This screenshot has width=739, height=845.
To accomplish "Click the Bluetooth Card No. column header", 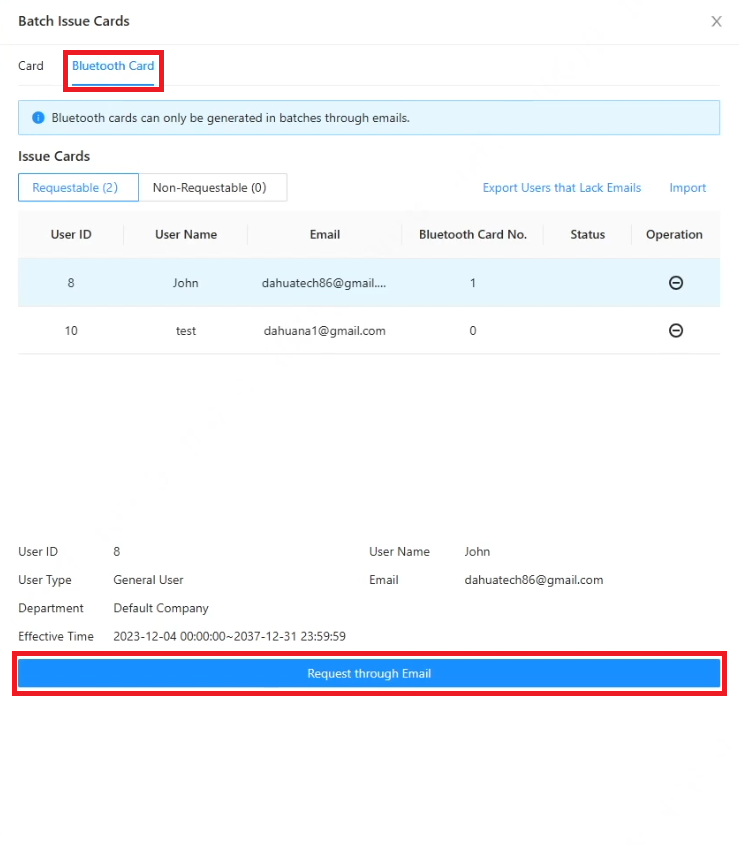I will (473, 234).
